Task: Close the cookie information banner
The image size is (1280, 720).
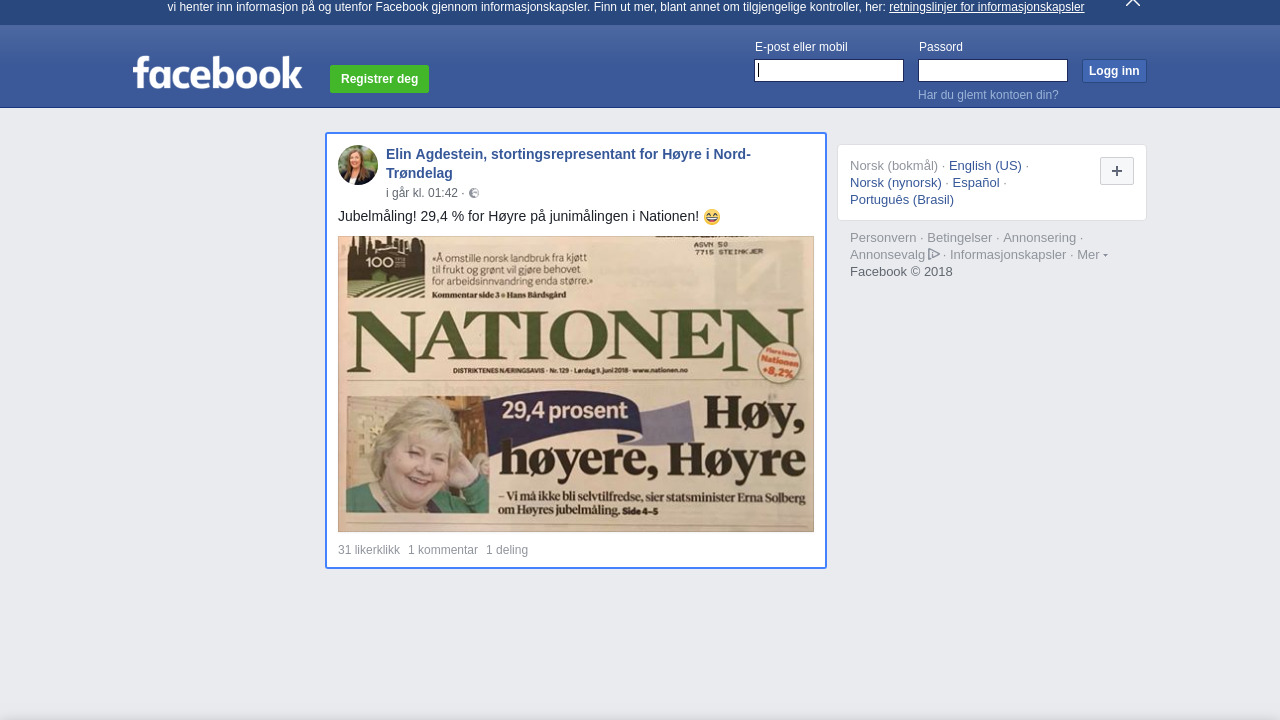Action: 1133,3
